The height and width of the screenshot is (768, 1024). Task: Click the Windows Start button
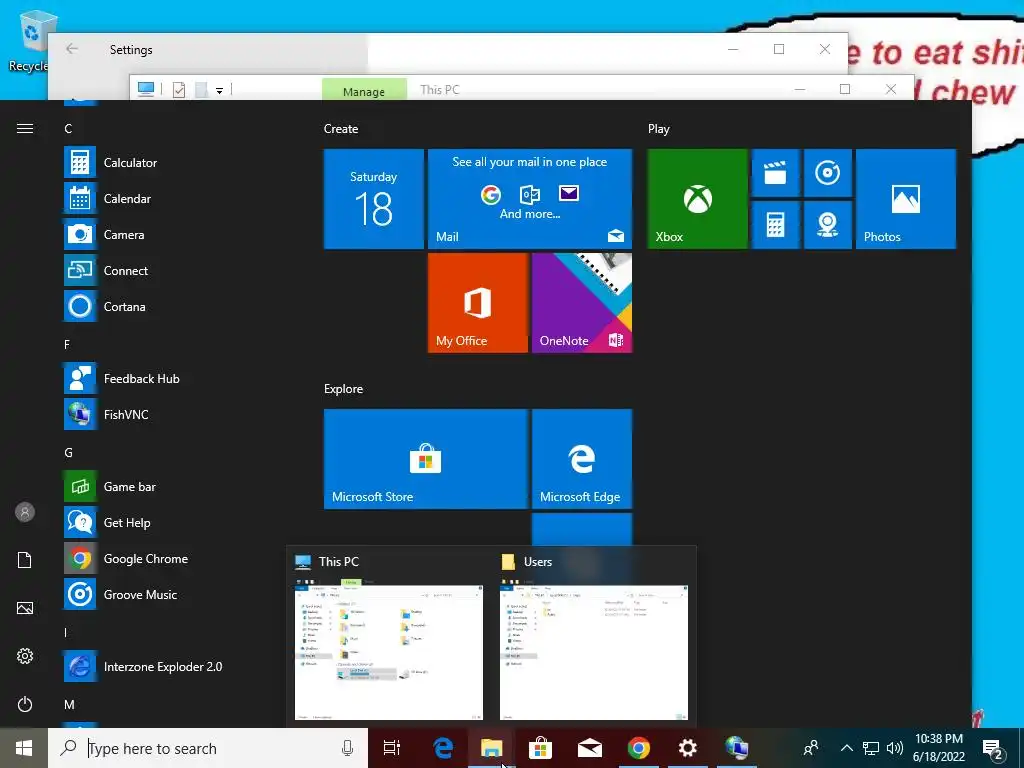(x=24, y=748)
